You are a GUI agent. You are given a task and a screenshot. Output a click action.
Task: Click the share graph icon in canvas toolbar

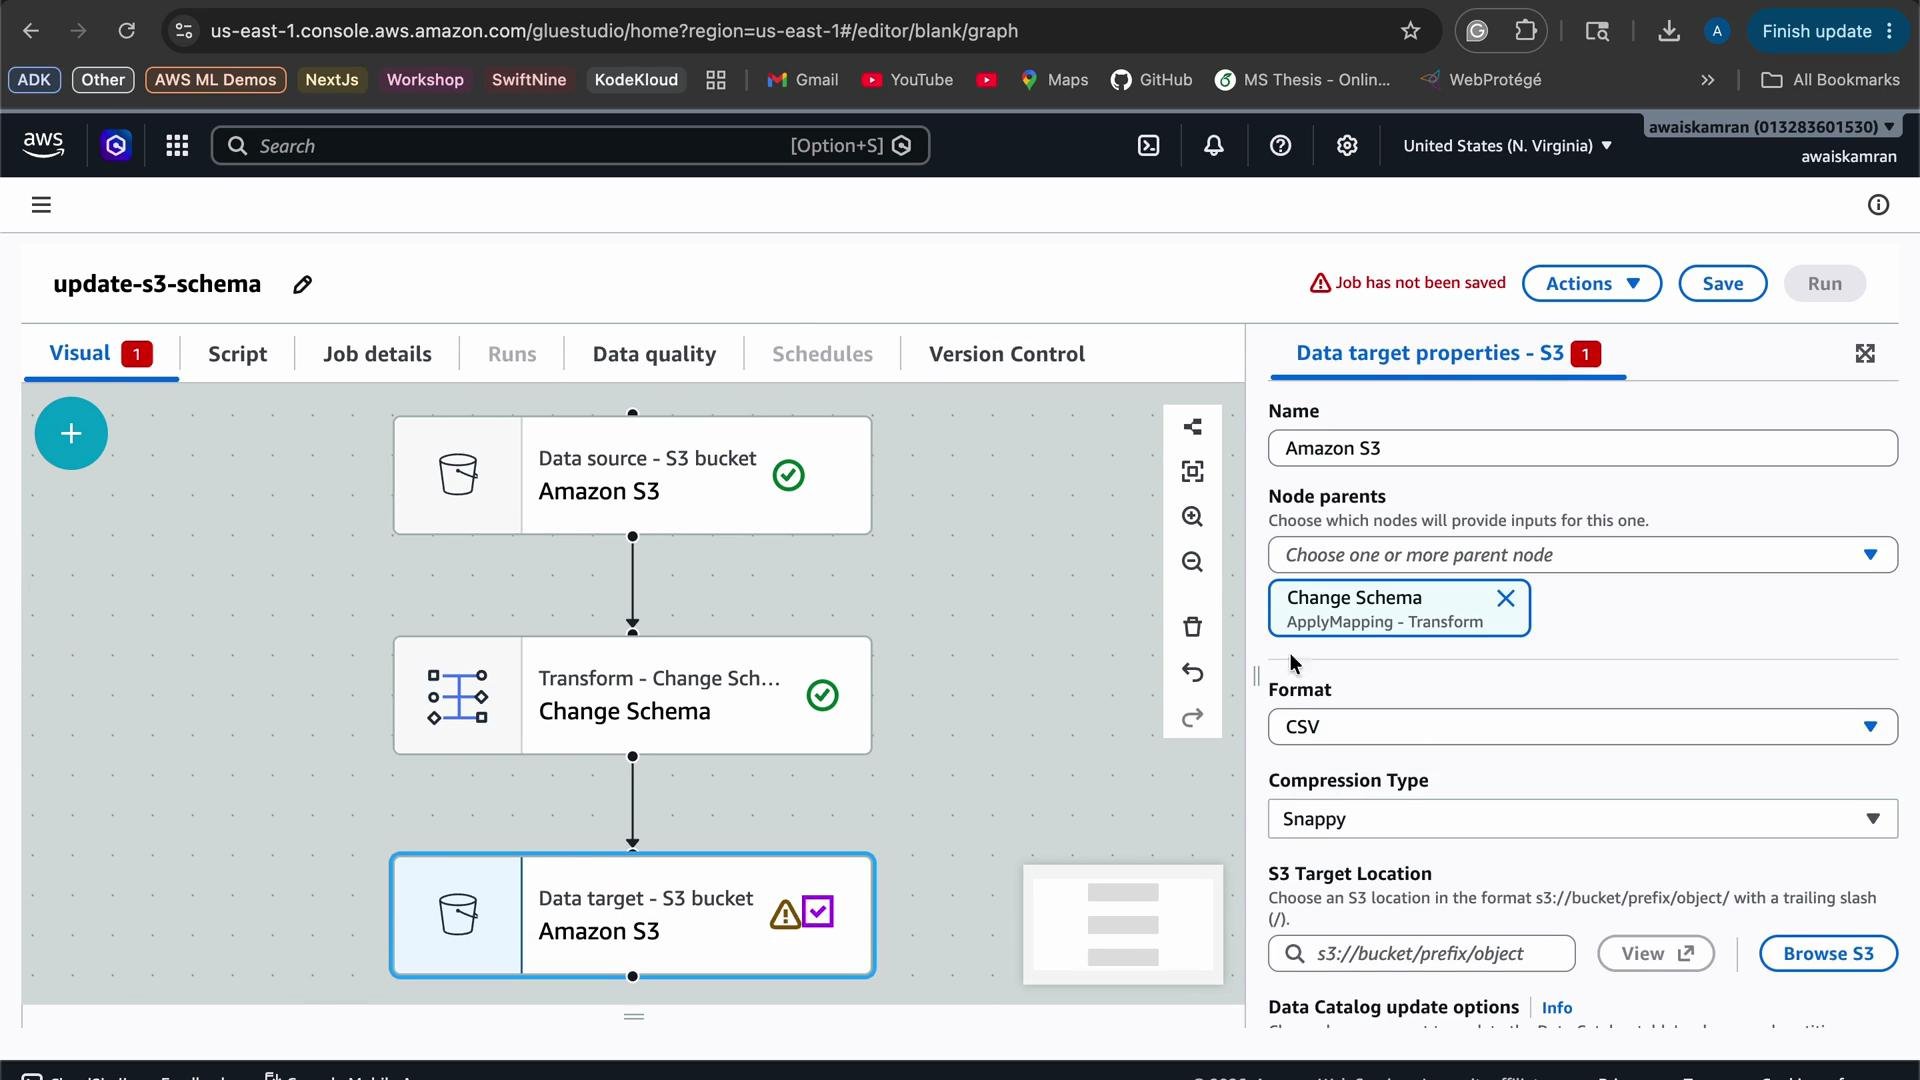click(1192, 427)
